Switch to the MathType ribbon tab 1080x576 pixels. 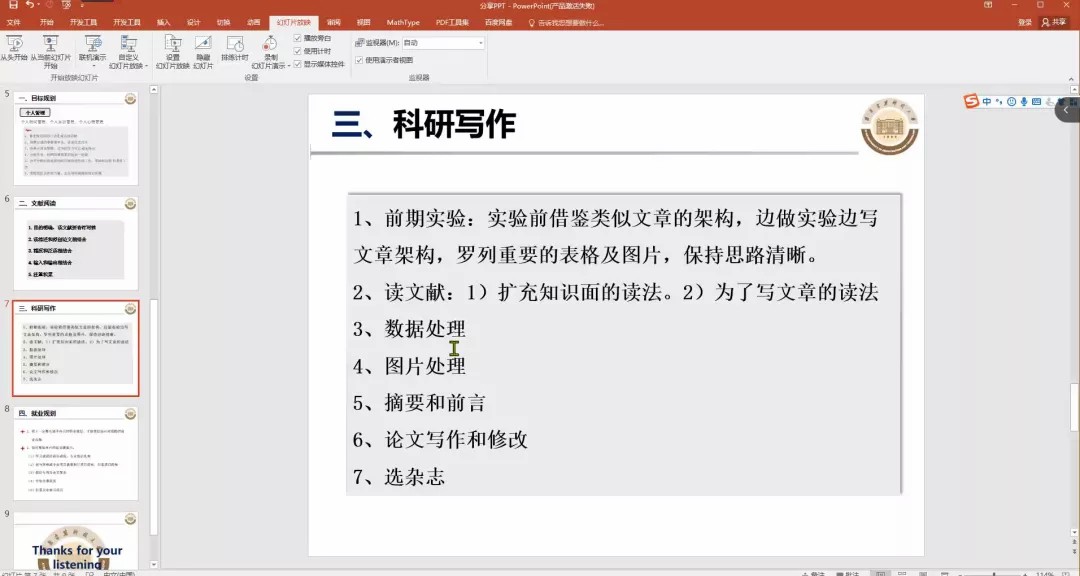403,22
